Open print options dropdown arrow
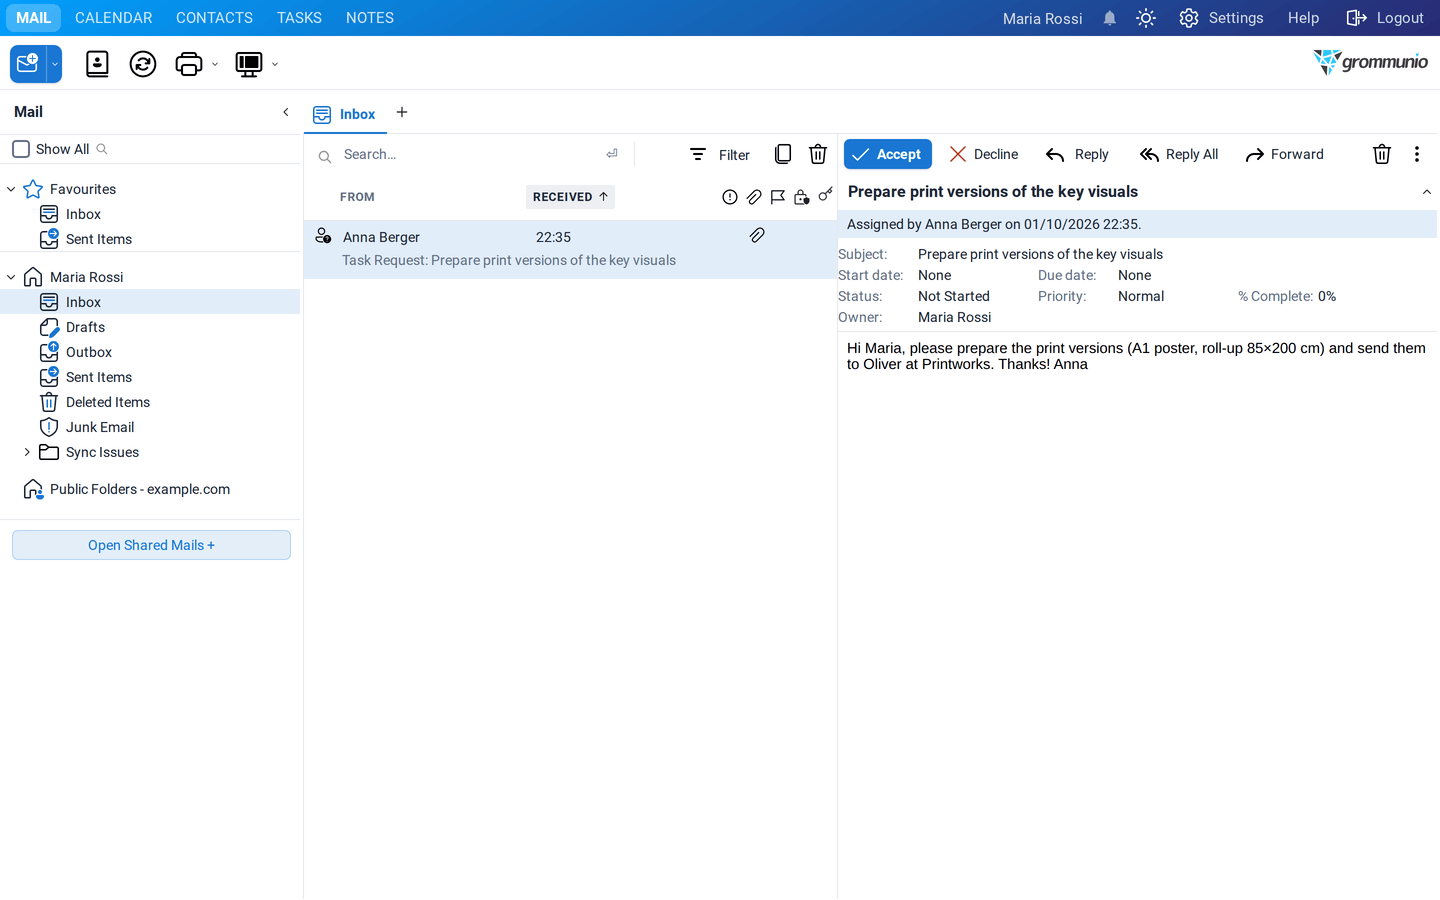1440x900 pixels. pyautogui.click(x=215, y=65)
